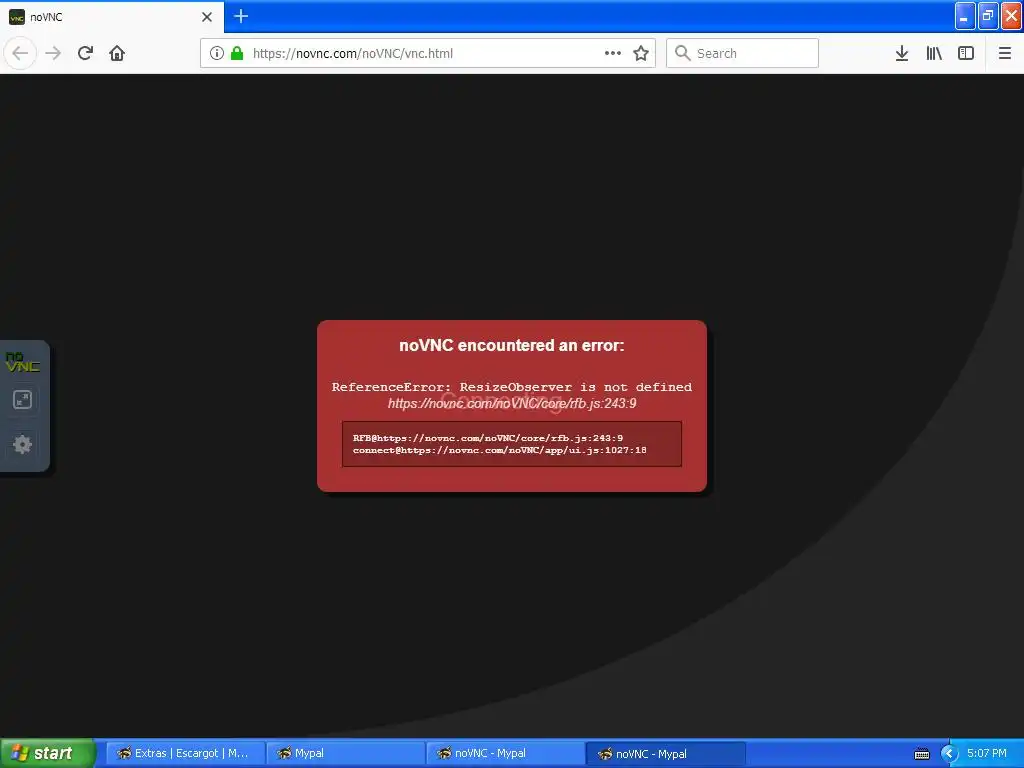Close the noVNC browser tab
This screenshot has height=768, width=1024.
click(x=207, y=17)
